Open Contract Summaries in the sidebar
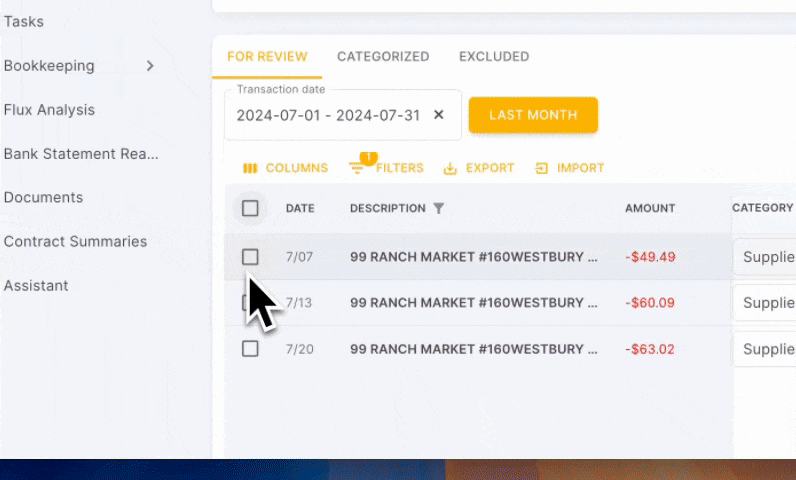 point(75,242)
